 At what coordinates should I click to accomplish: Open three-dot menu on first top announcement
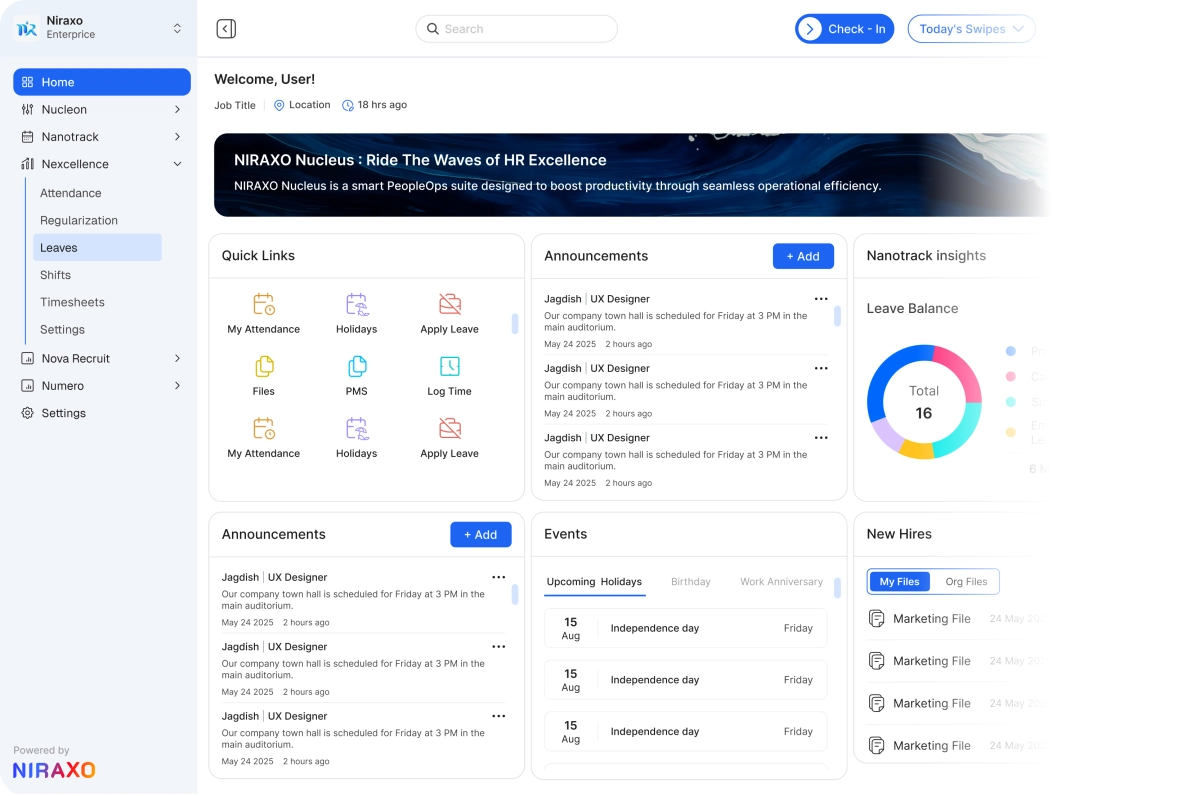[821, 299]
